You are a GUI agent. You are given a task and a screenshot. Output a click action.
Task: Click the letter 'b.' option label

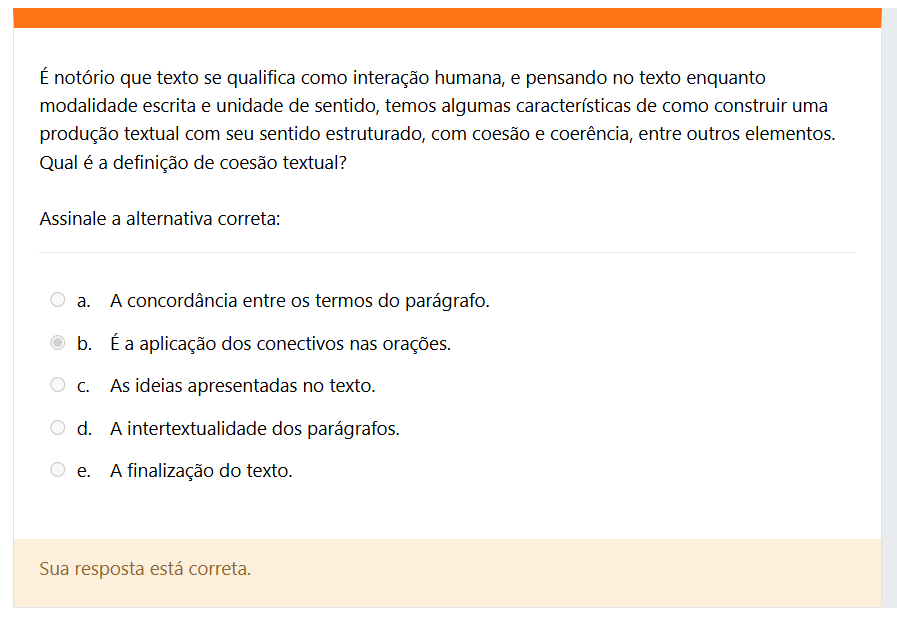[x=84, y=344]
